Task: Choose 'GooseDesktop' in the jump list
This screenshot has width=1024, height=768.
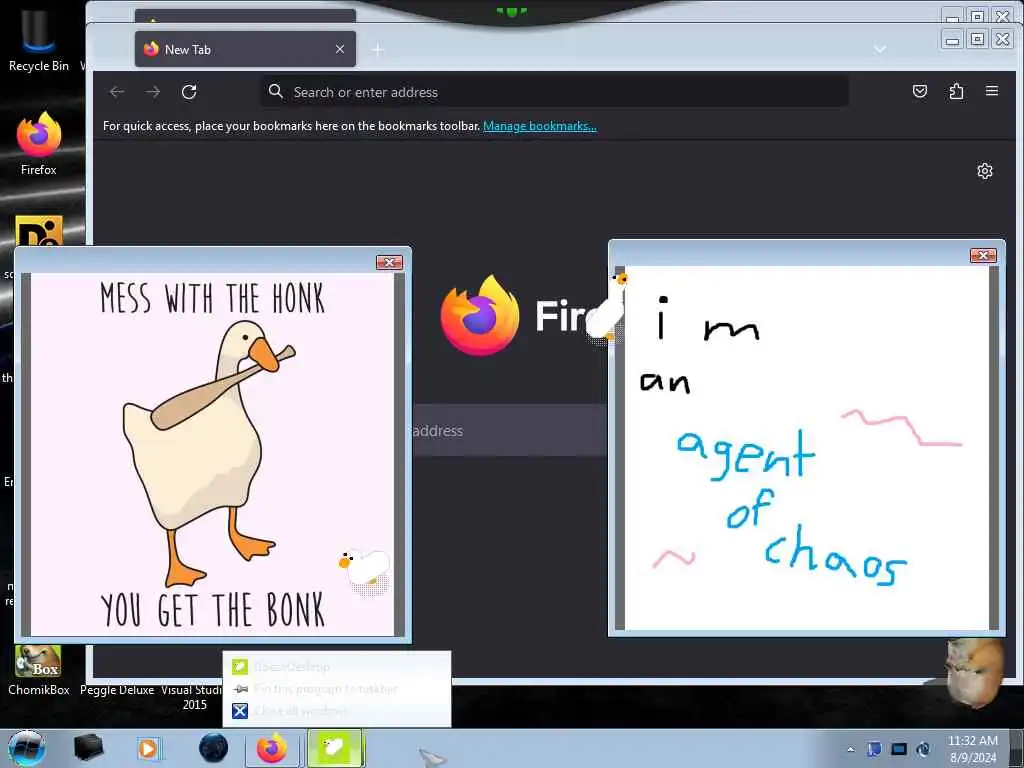Action: pyautogui.click(x=336, y=667)
